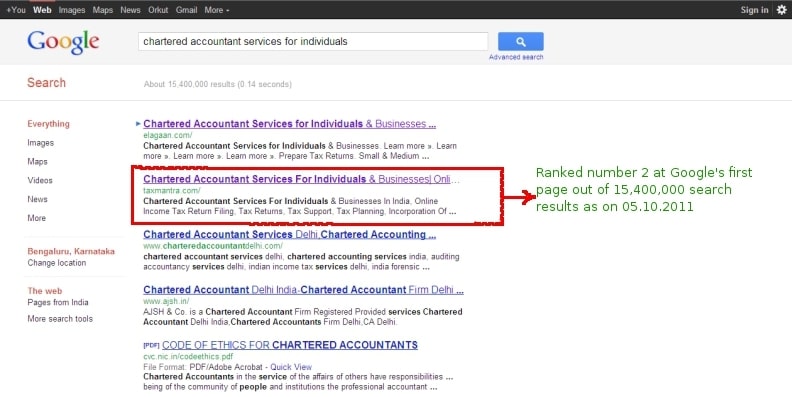Click the www.ajsh.in/ URL text
Viewport: 792px width, 397px height.
[x=166, y=301]
